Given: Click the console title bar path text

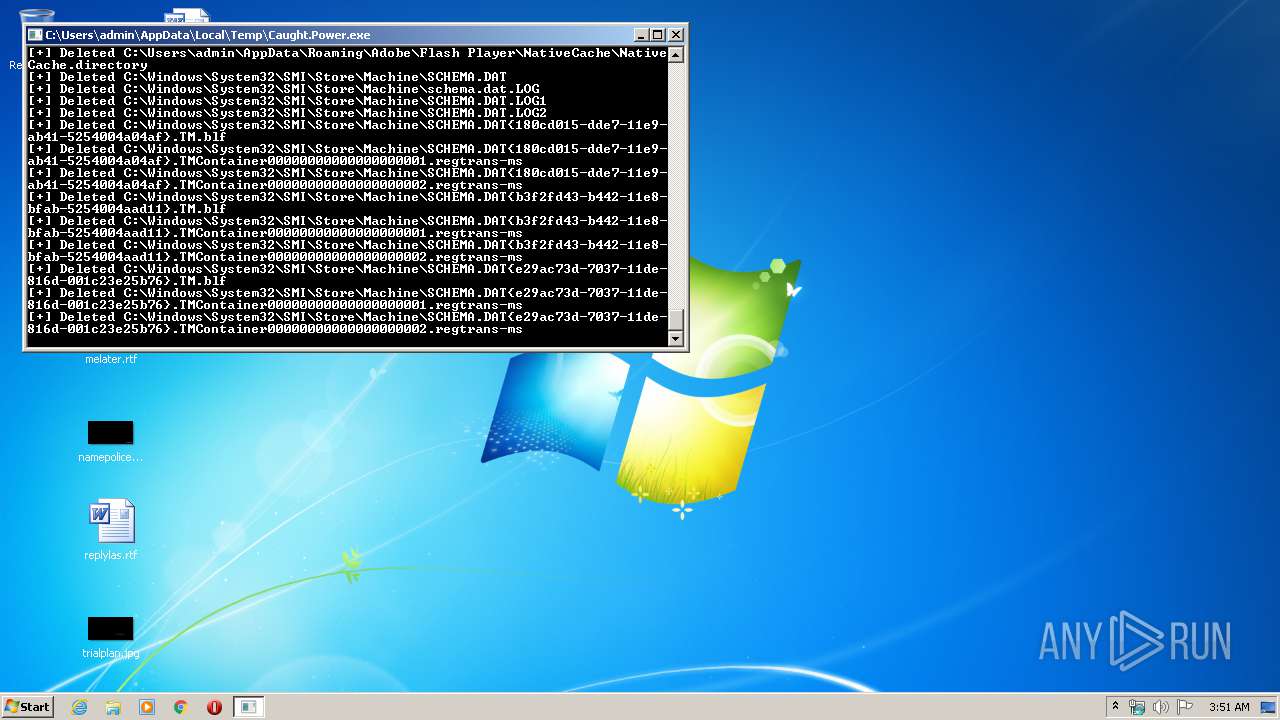Looking at the screenshot, I should [207, 34].
